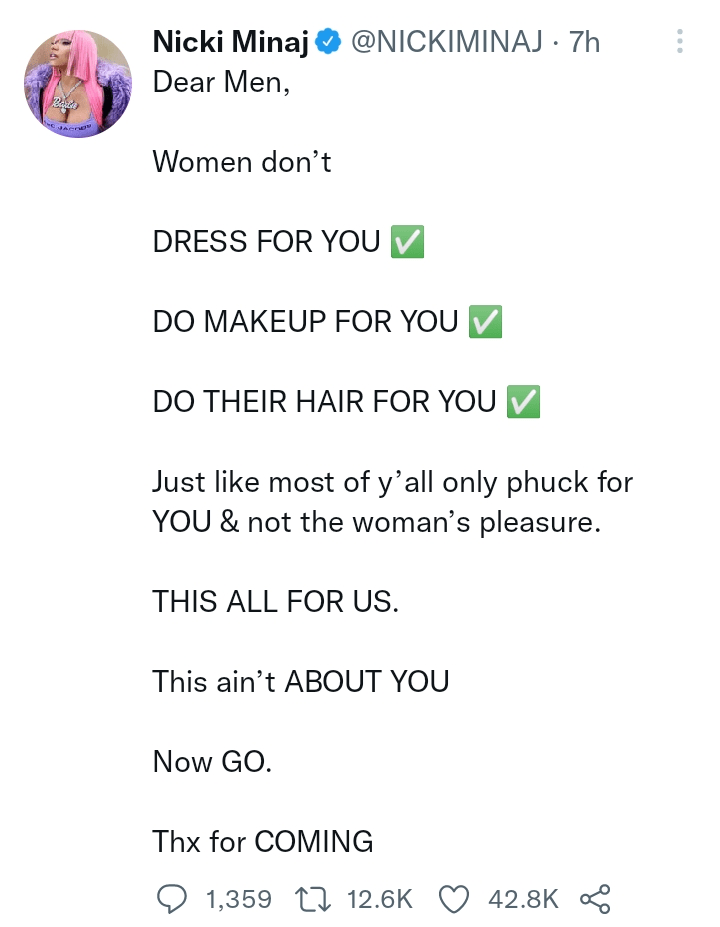Open Nicki Minaj's profile picture
720x927 pixels.
[78, 84]
